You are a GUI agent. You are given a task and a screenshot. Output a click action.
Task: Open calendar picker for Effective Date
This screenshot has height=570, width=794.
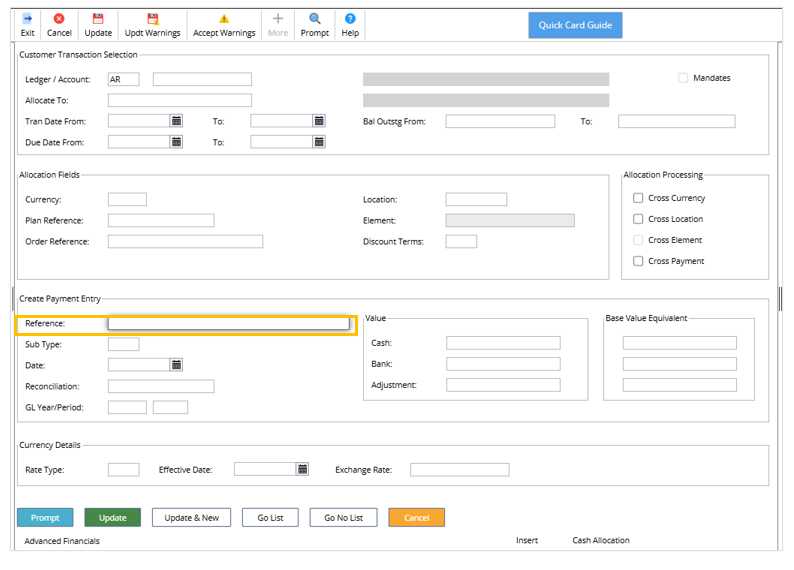(302, 469)
